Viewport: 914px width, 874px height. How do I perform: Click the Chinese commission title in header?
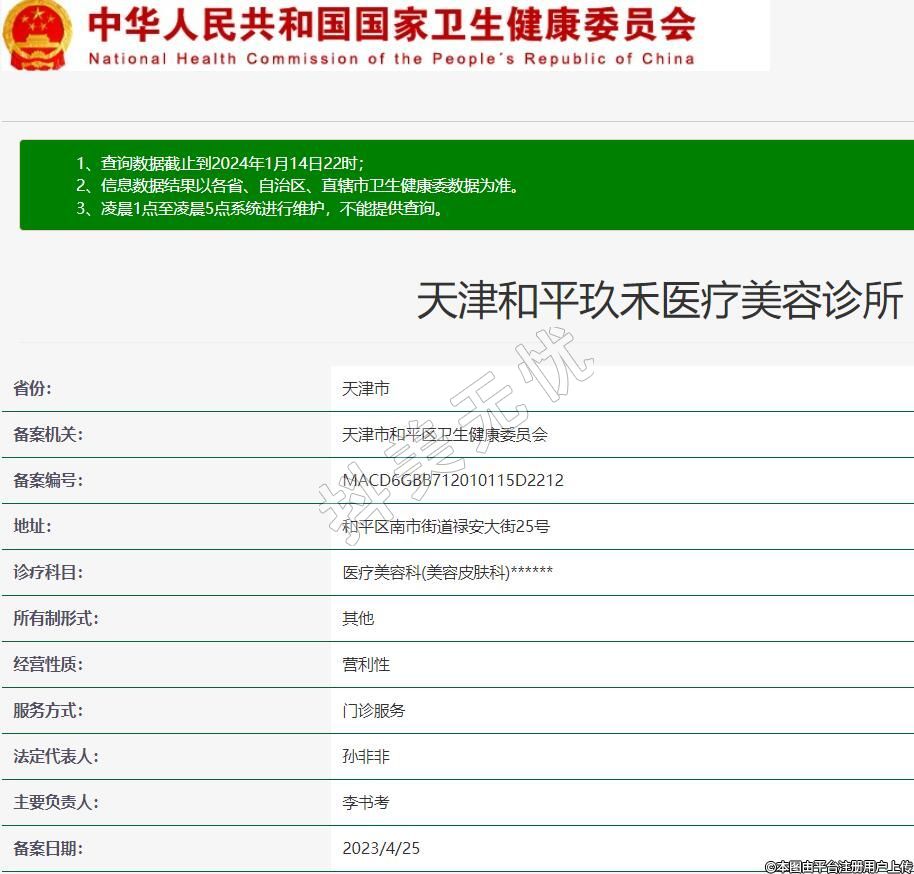391,24
